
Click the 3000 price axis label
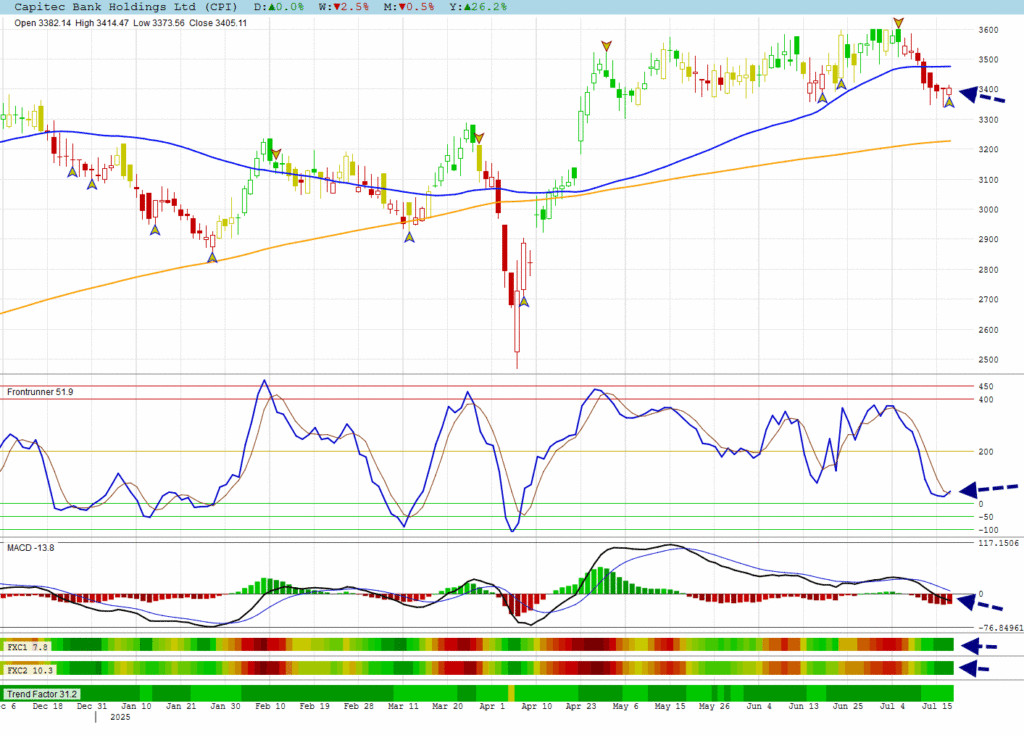coord(988,210)
